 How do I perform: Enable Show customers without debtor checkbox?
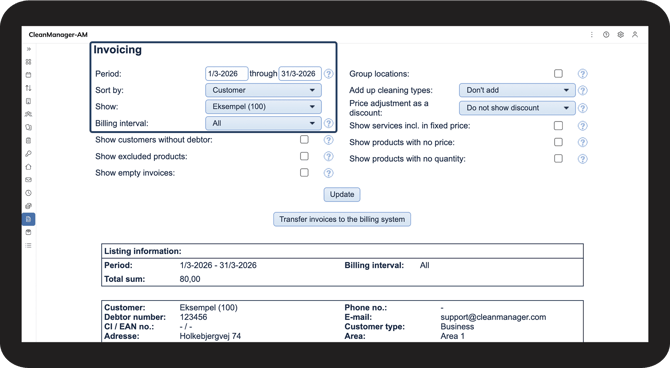pyautogui.click(x=304, y=139)
